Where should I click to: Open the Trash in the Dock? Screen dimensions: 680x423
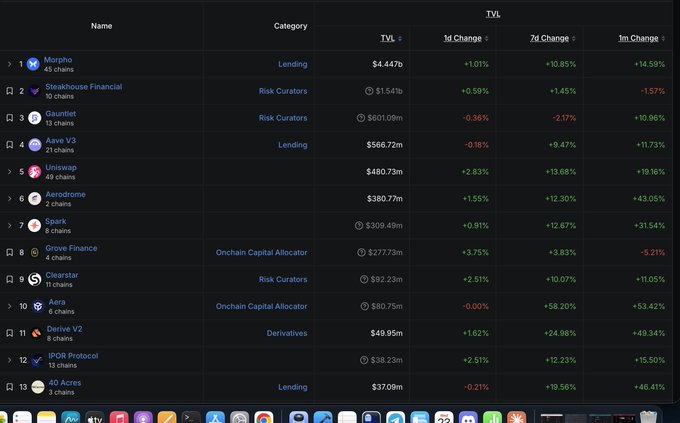coord(648,417)
